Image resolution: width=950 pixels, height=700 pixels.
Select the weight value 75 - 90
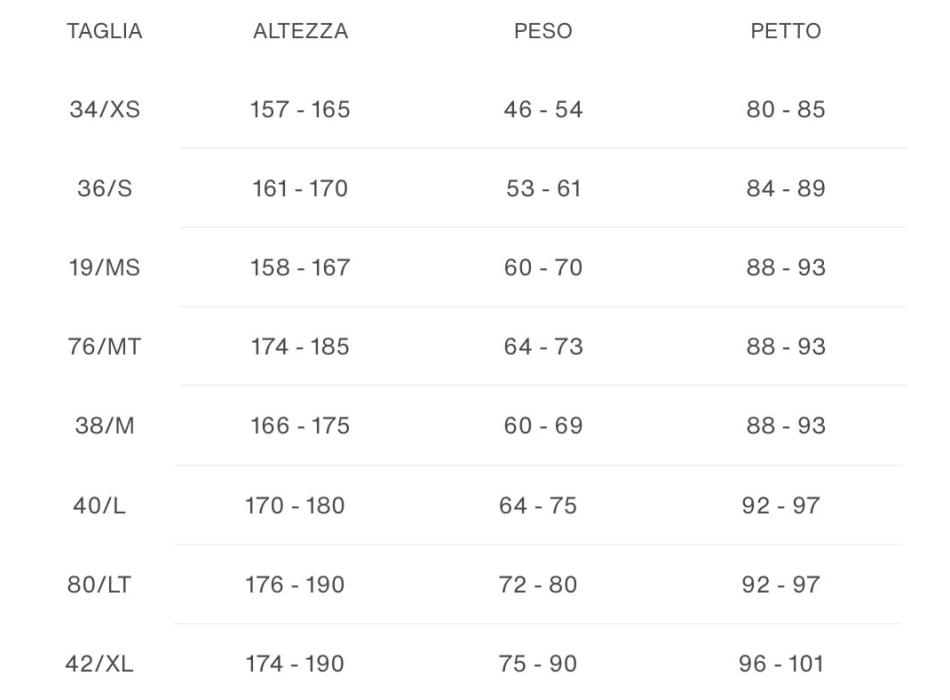tap(538, 664)
